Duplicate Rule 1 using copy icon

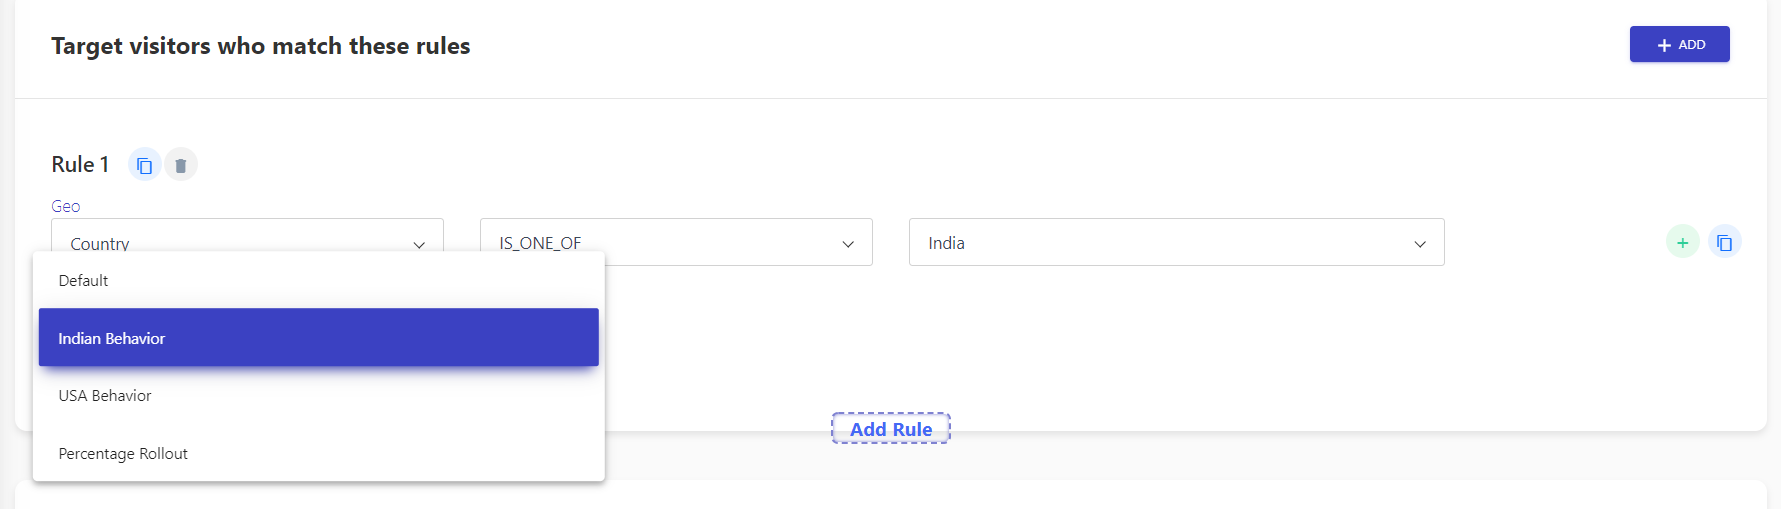tap(144, 165)
